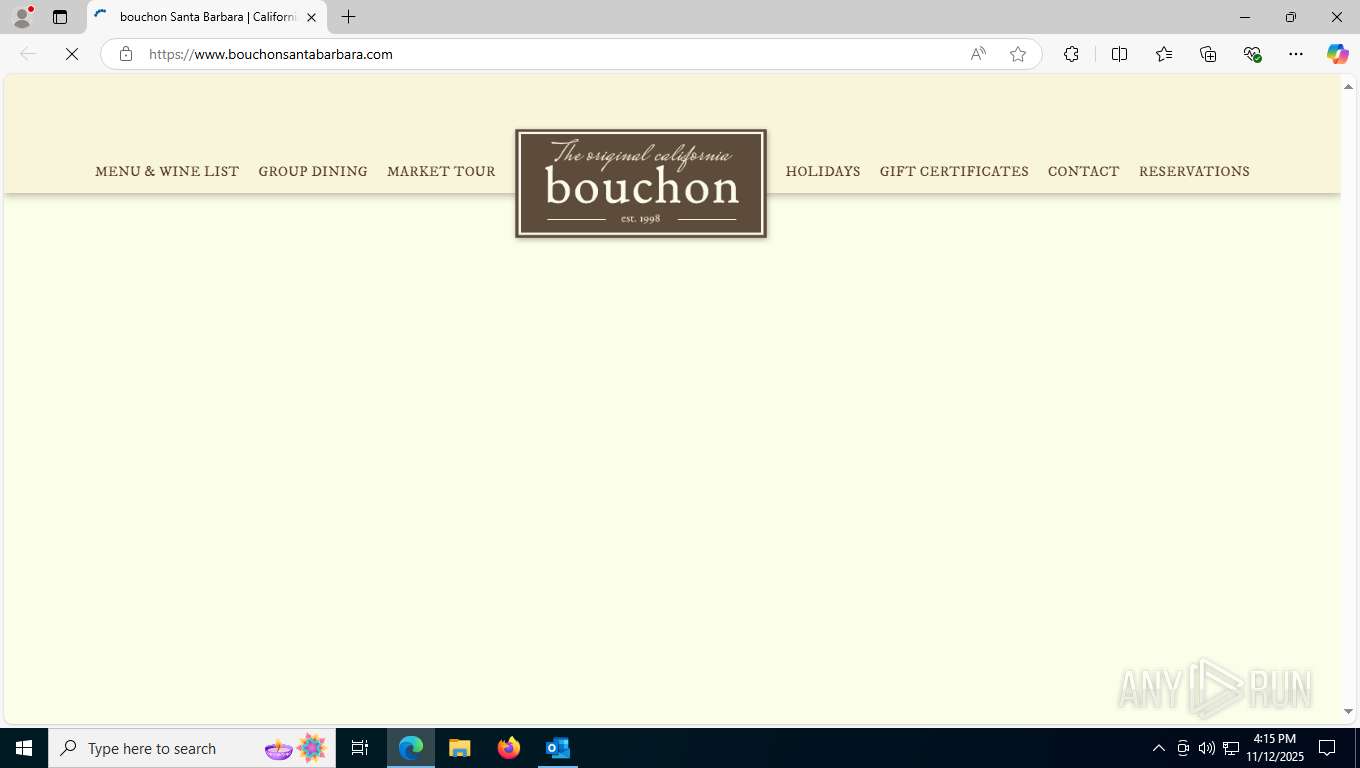Minimize the Edge window
1360x768 pixels.
1245,17
